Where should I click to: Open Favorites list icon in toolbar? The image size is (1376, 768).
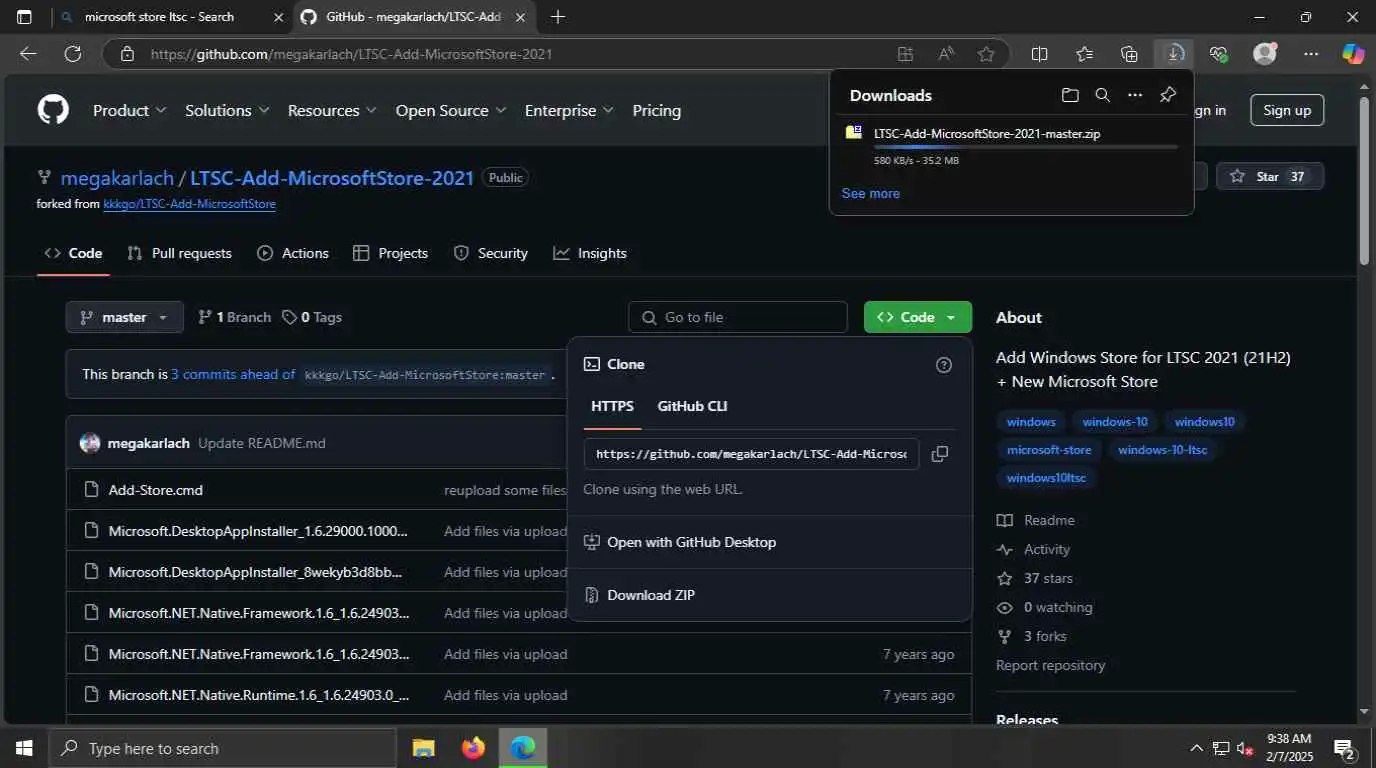(1085, 54)
